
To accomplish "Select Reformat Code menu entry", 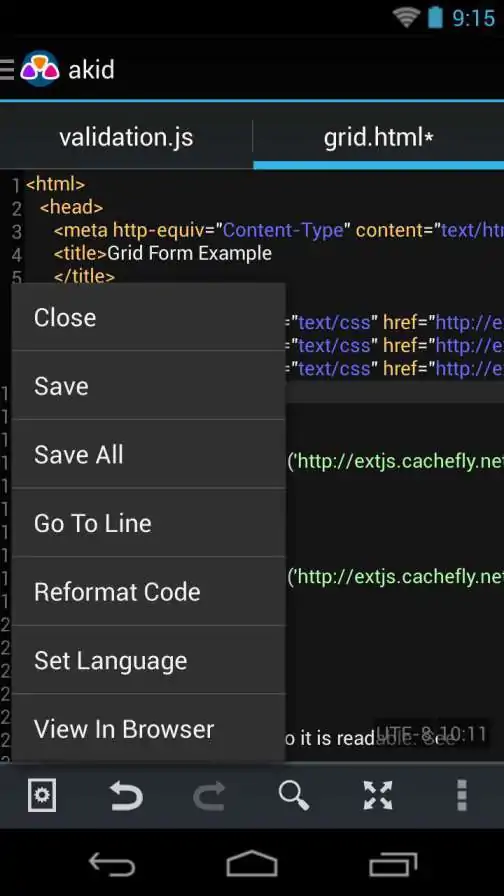I will coord(149,591).
